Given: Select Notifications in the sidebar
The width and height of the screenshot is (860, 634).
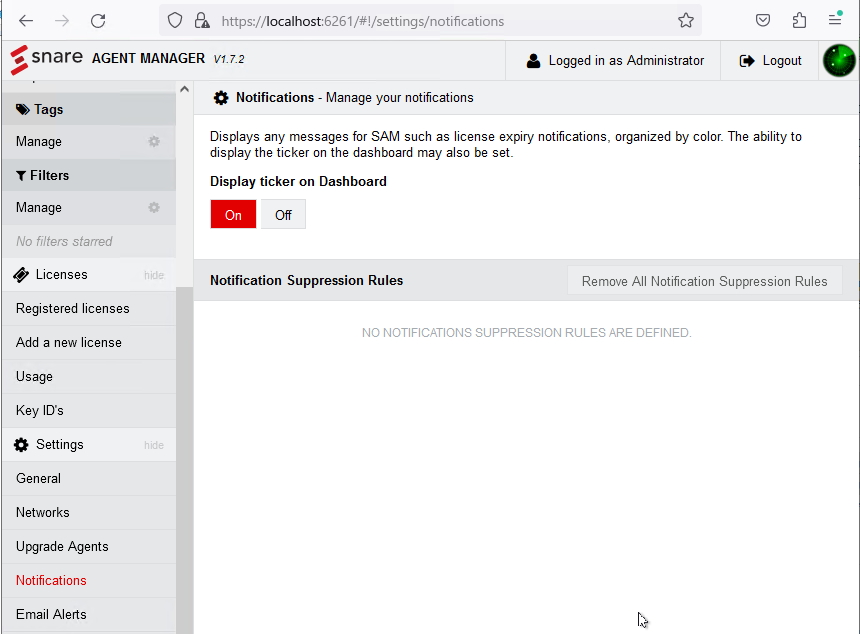Looking at the screenshot, I should click(x=89, y=581).
